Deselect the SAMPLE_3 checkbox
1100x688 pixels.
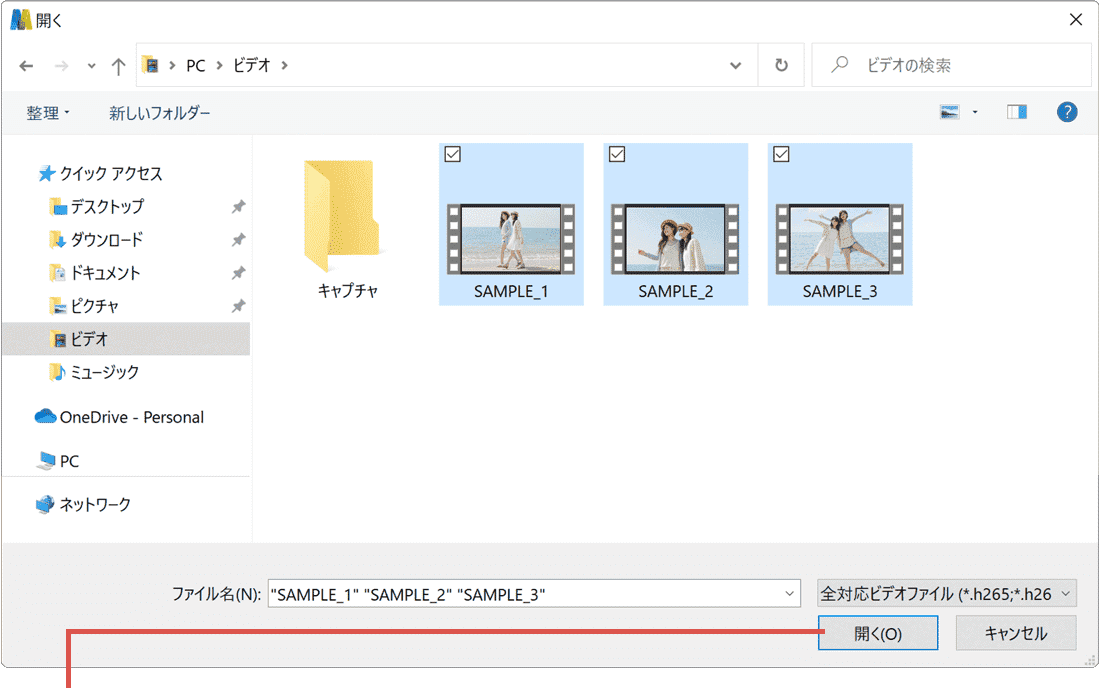pos(781,154)
